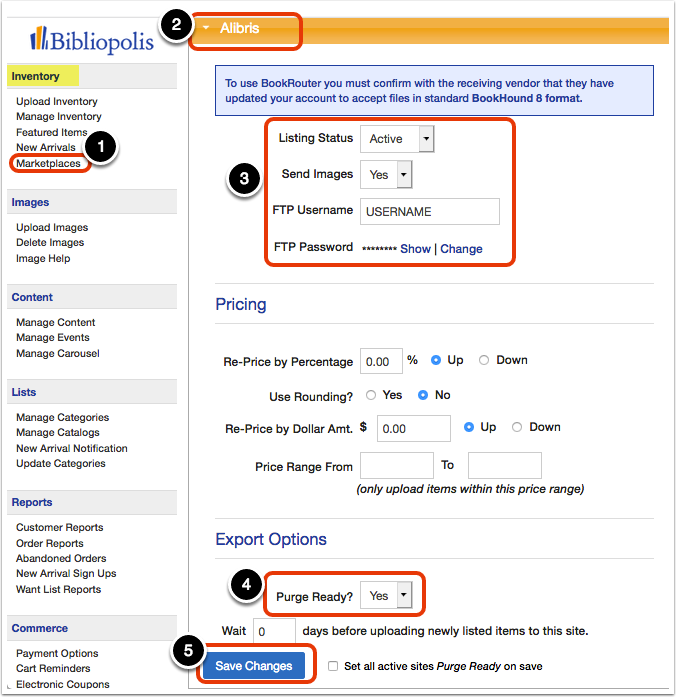Screen dimensions: 676x697
Task: Open Manage Catalogs
Action: [58, 433]
